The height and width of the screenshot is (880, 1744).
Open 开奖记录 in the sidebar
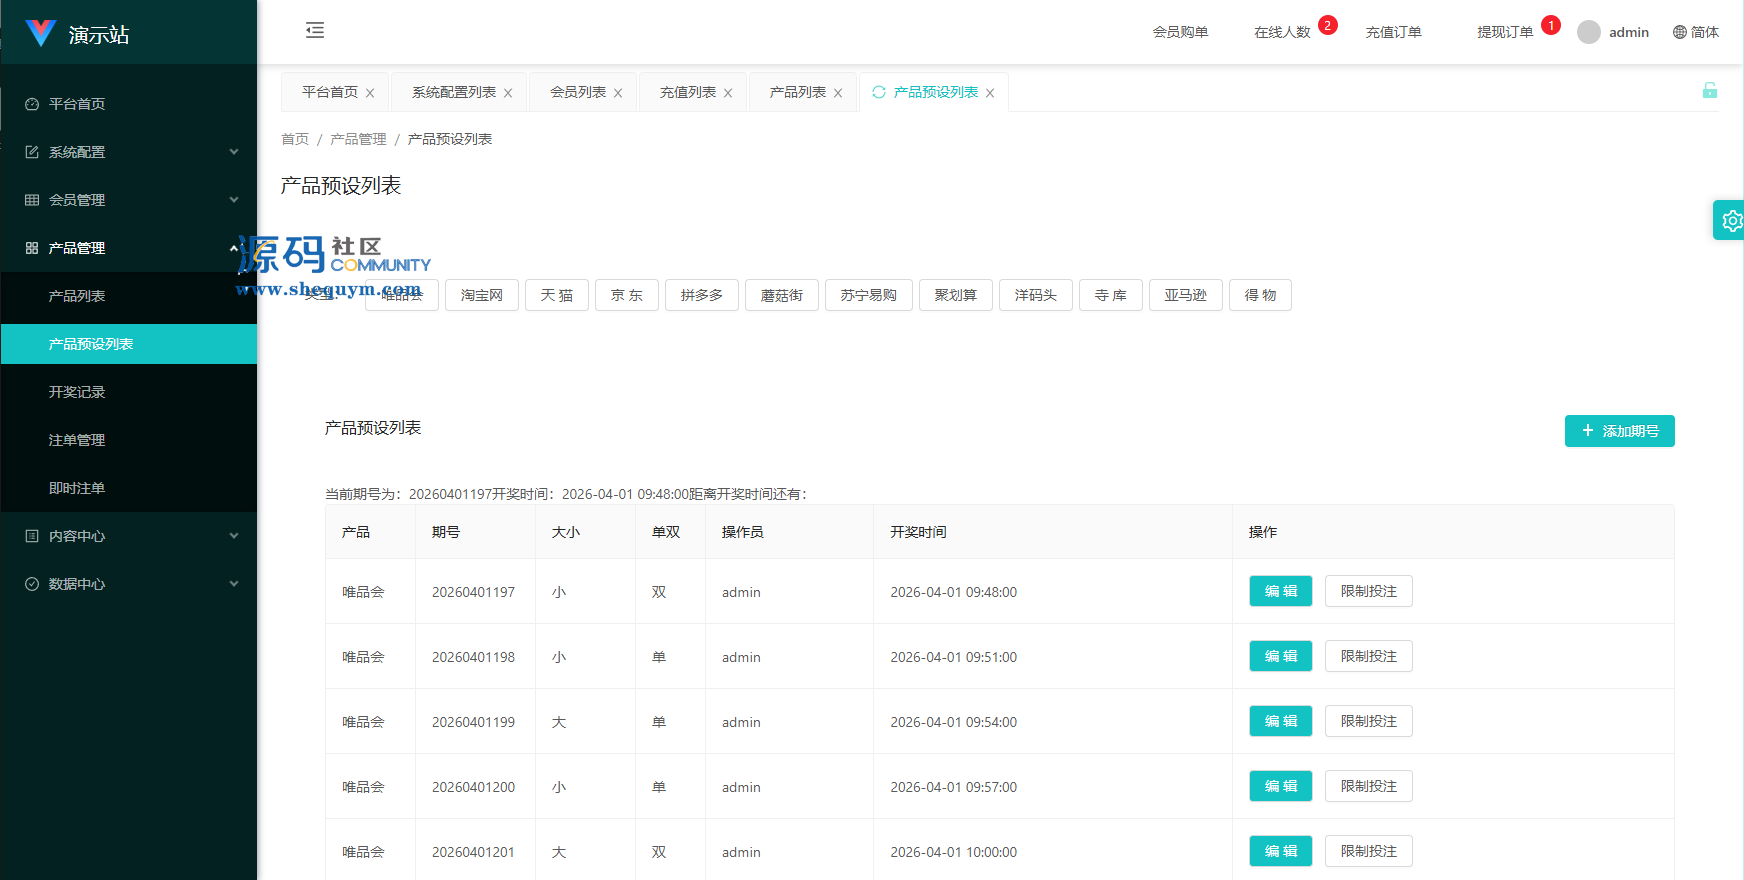point(77,392)
